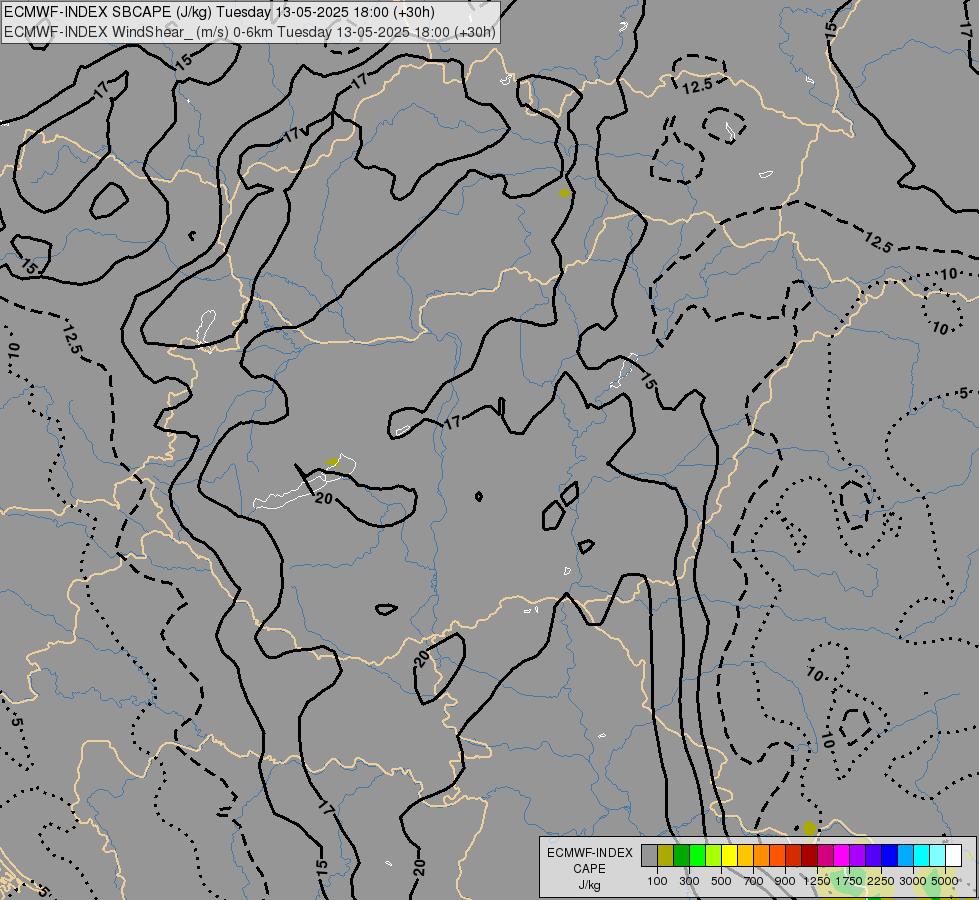Select the red-orange CAPE legend swatch
The image size is (979, 900).
778,855
